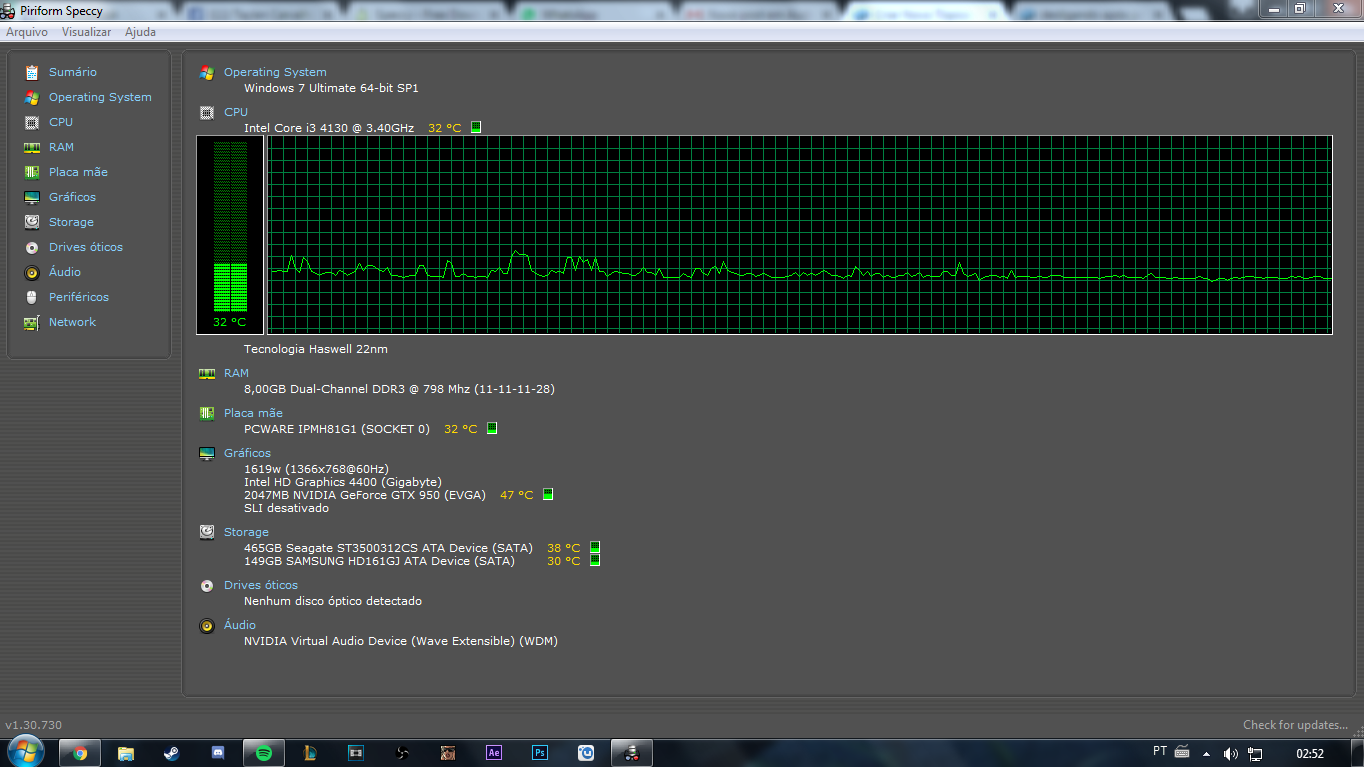Open the Windows Start menu

(25, 752)
